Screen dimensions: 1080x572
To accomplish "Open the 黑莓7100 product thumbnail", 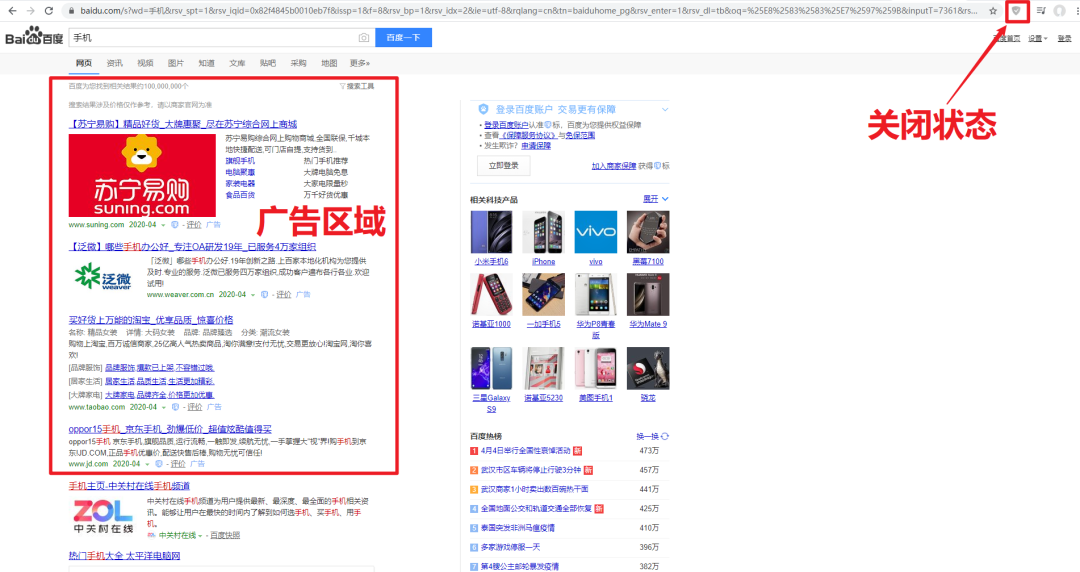I will point(648,232).
